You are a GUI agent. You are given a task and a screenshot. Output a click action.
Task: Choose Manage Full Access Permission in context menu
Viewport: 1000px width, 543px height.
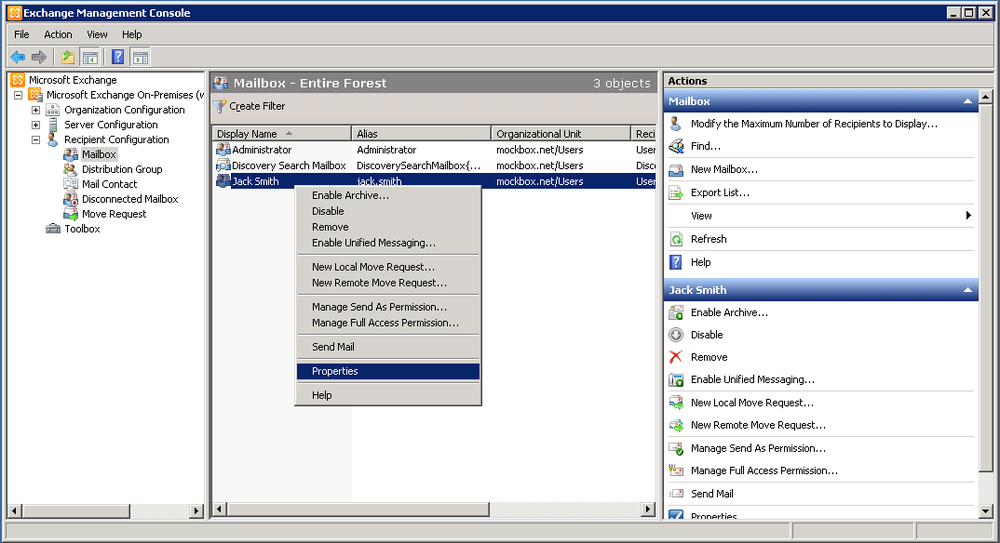click(x=388, y=323)
